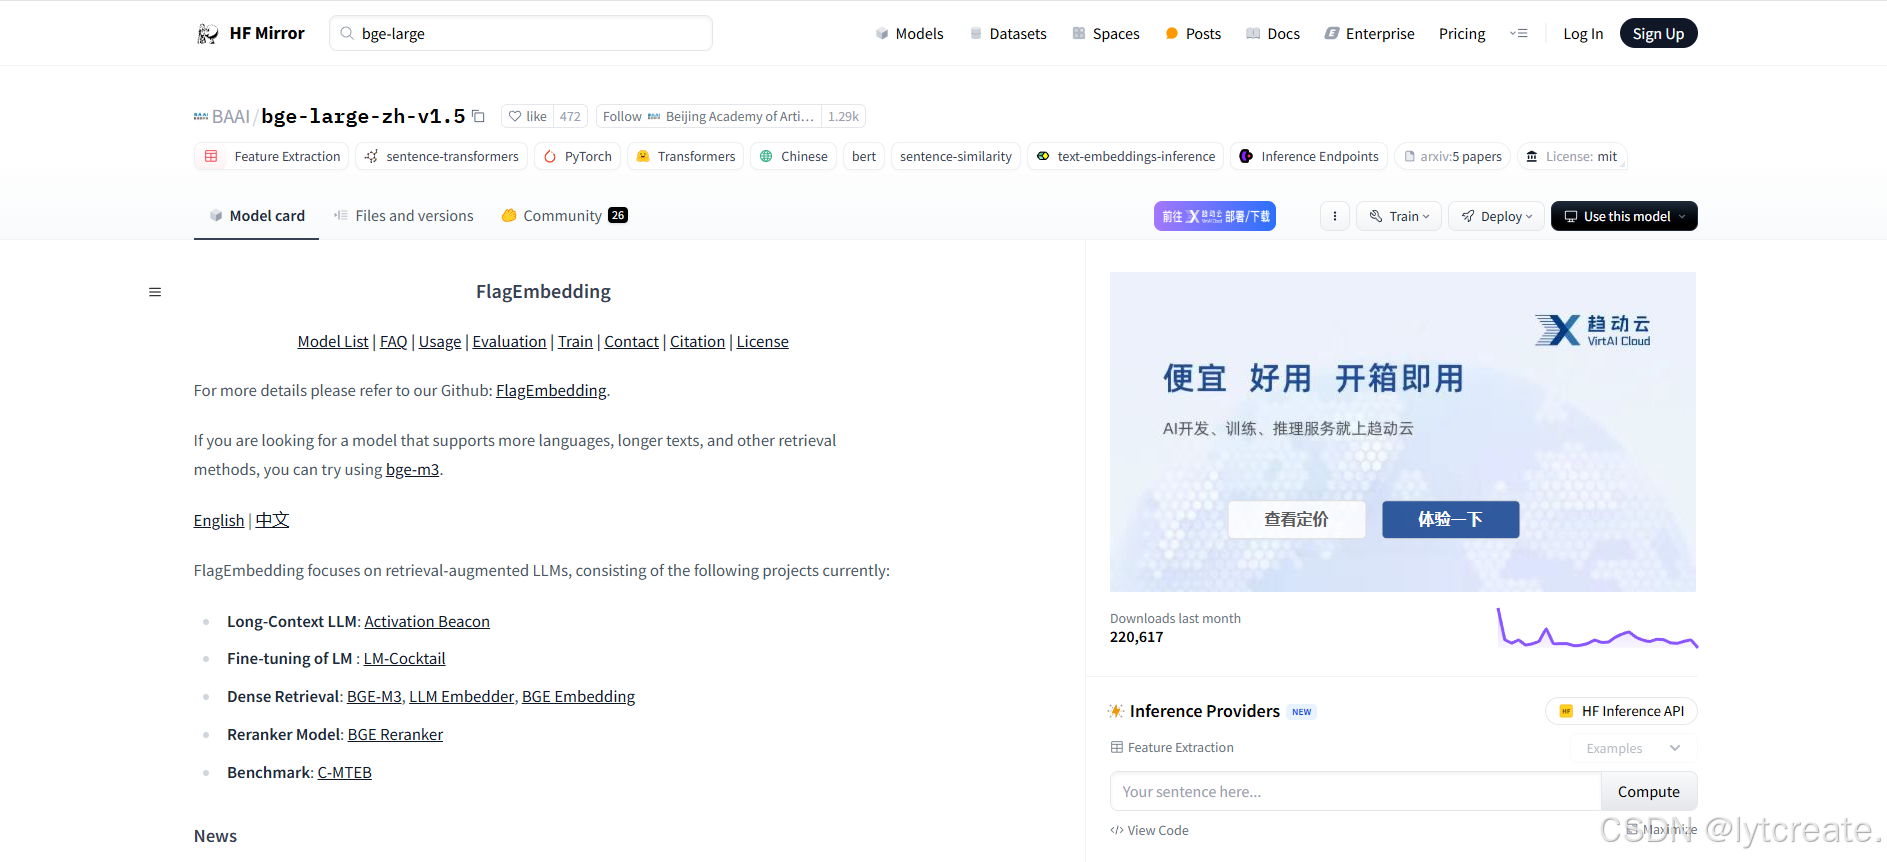
Task: Select the PyTorch tag
Action: (578, 157)
